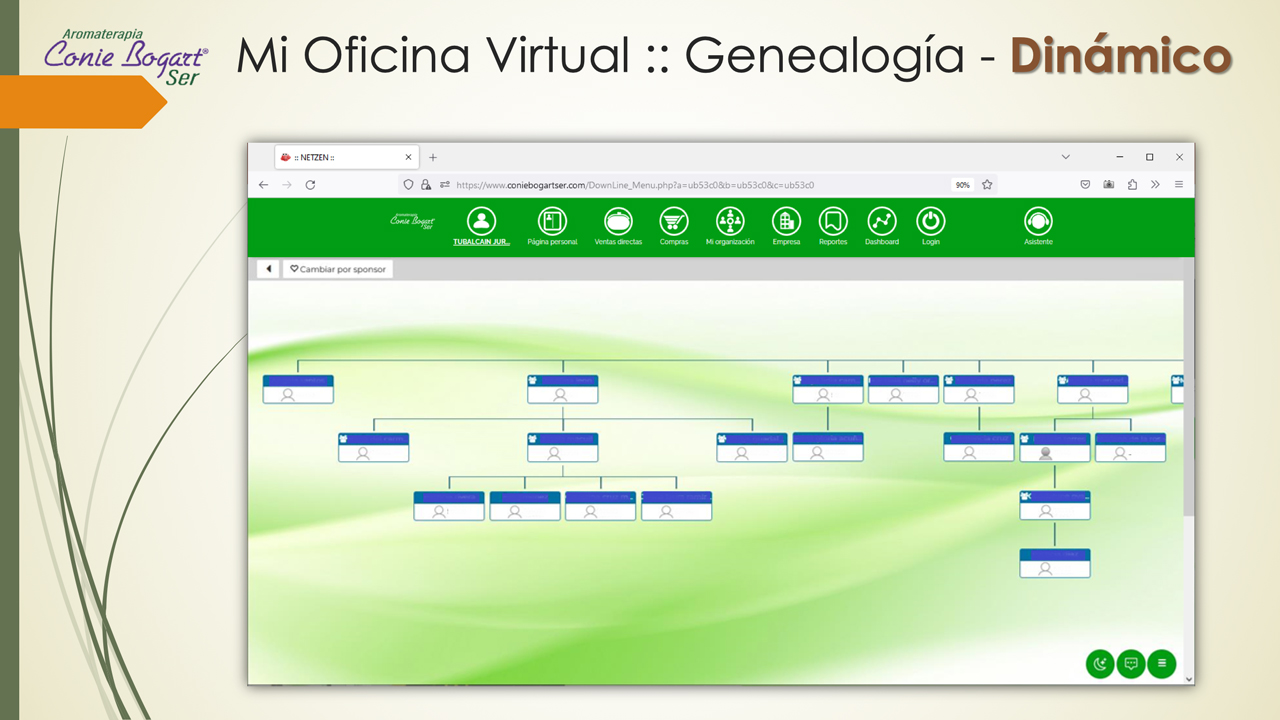Select the lowest node in genealogy tree
Image resolution: width=1280 pixels, height=720 pixels.
pyautogui.click(x=1055, y=563)
